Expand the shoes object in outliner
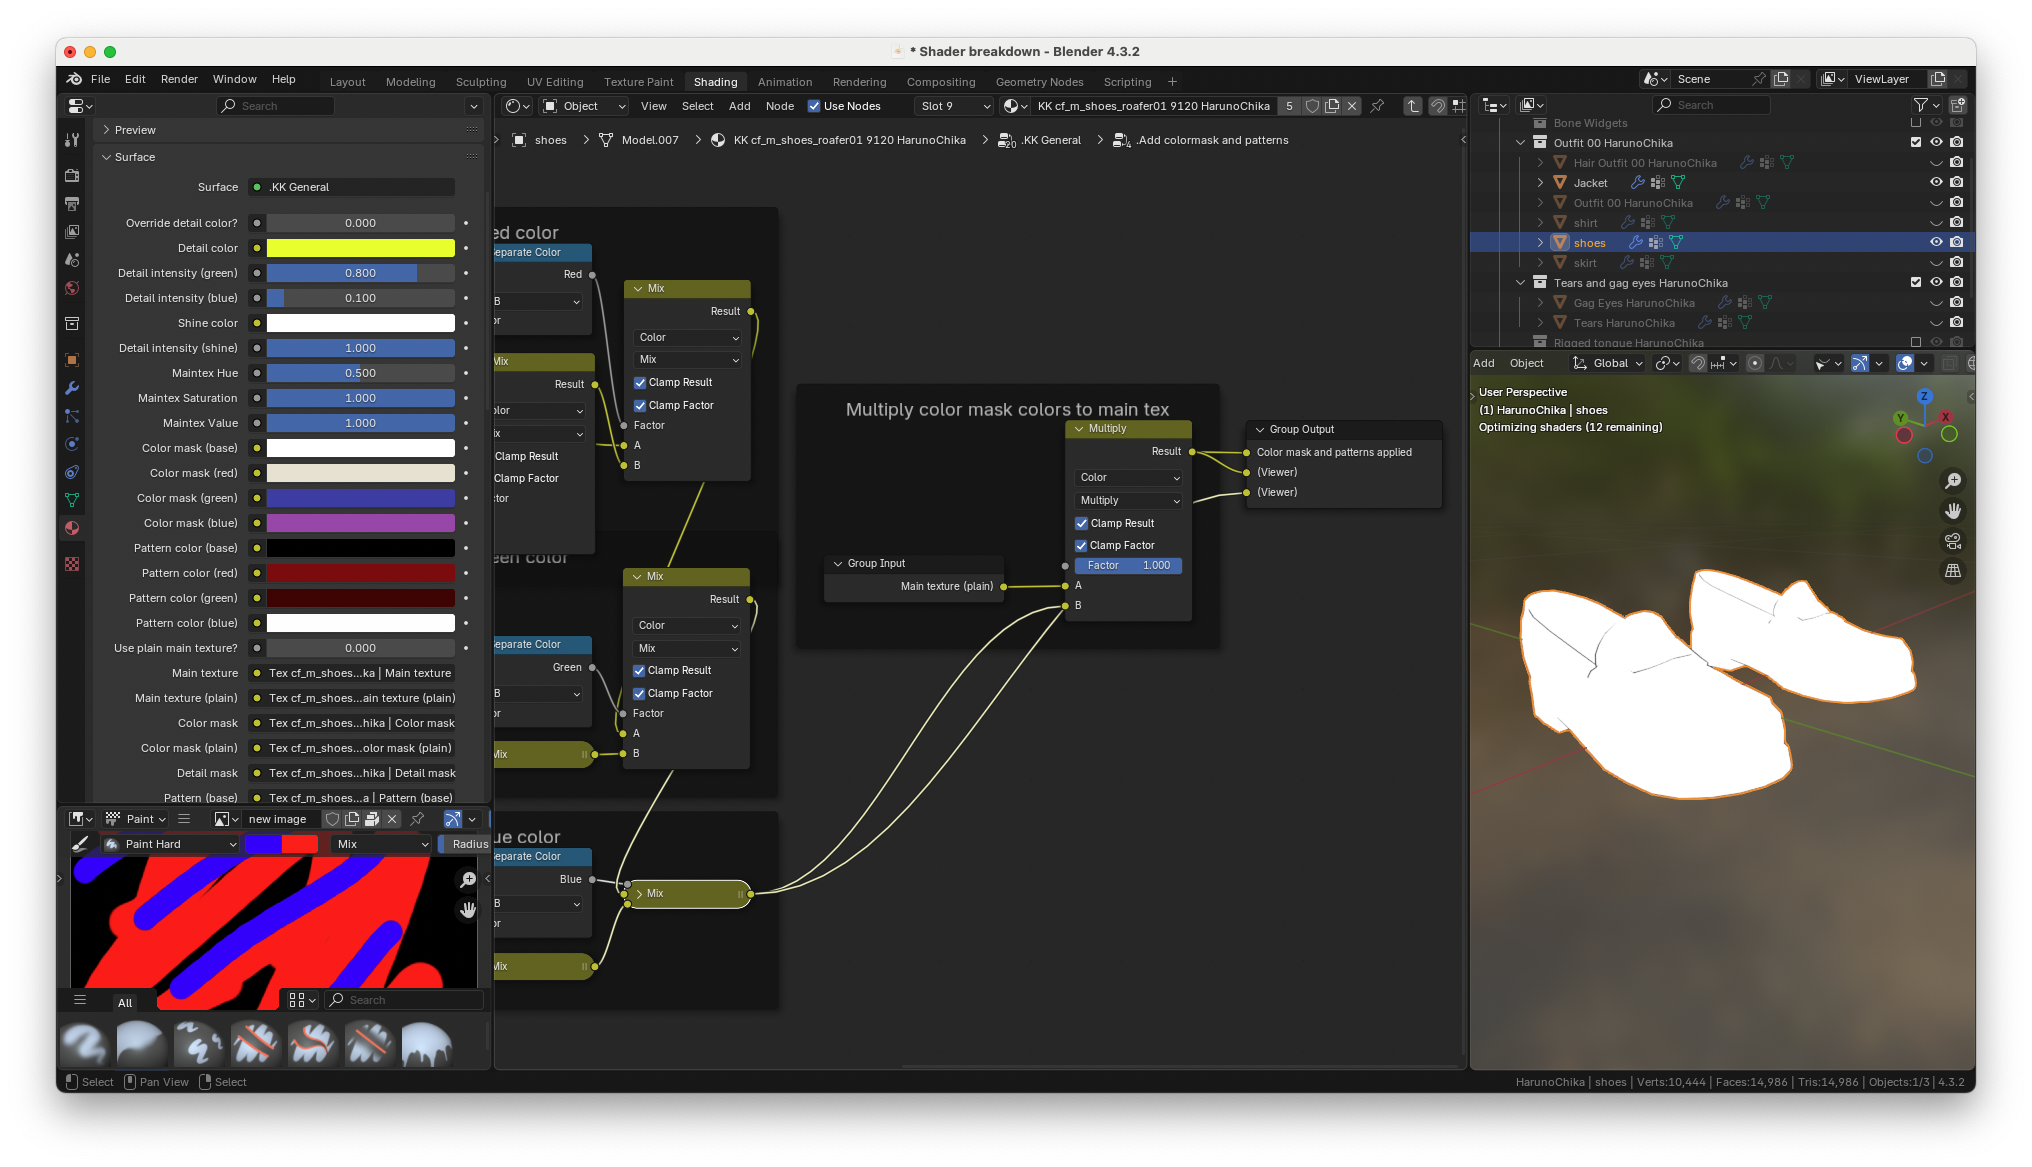The width and height of the screenshot is (2032, 1167). click(x=1540, y=243)
